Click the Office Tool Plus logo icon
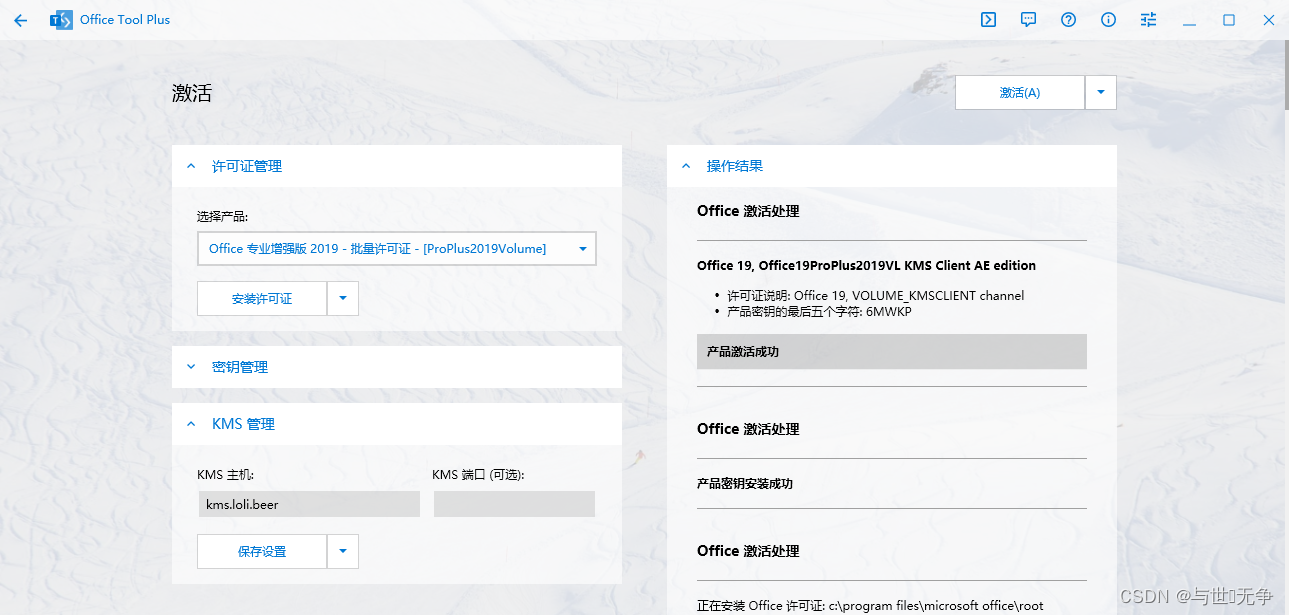Viewport: 1289px width, 615px height. [x=61, y=20]
